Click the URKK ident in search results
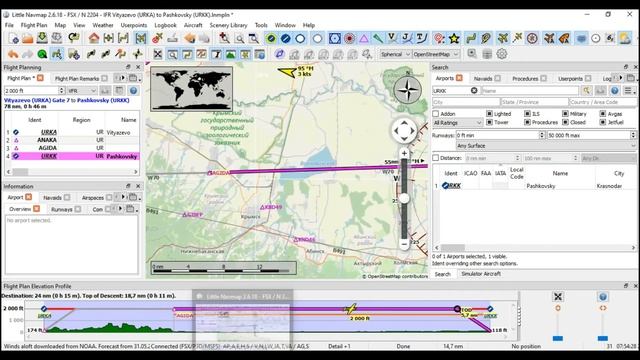This screenshot has width=640, height=360. 451,186
